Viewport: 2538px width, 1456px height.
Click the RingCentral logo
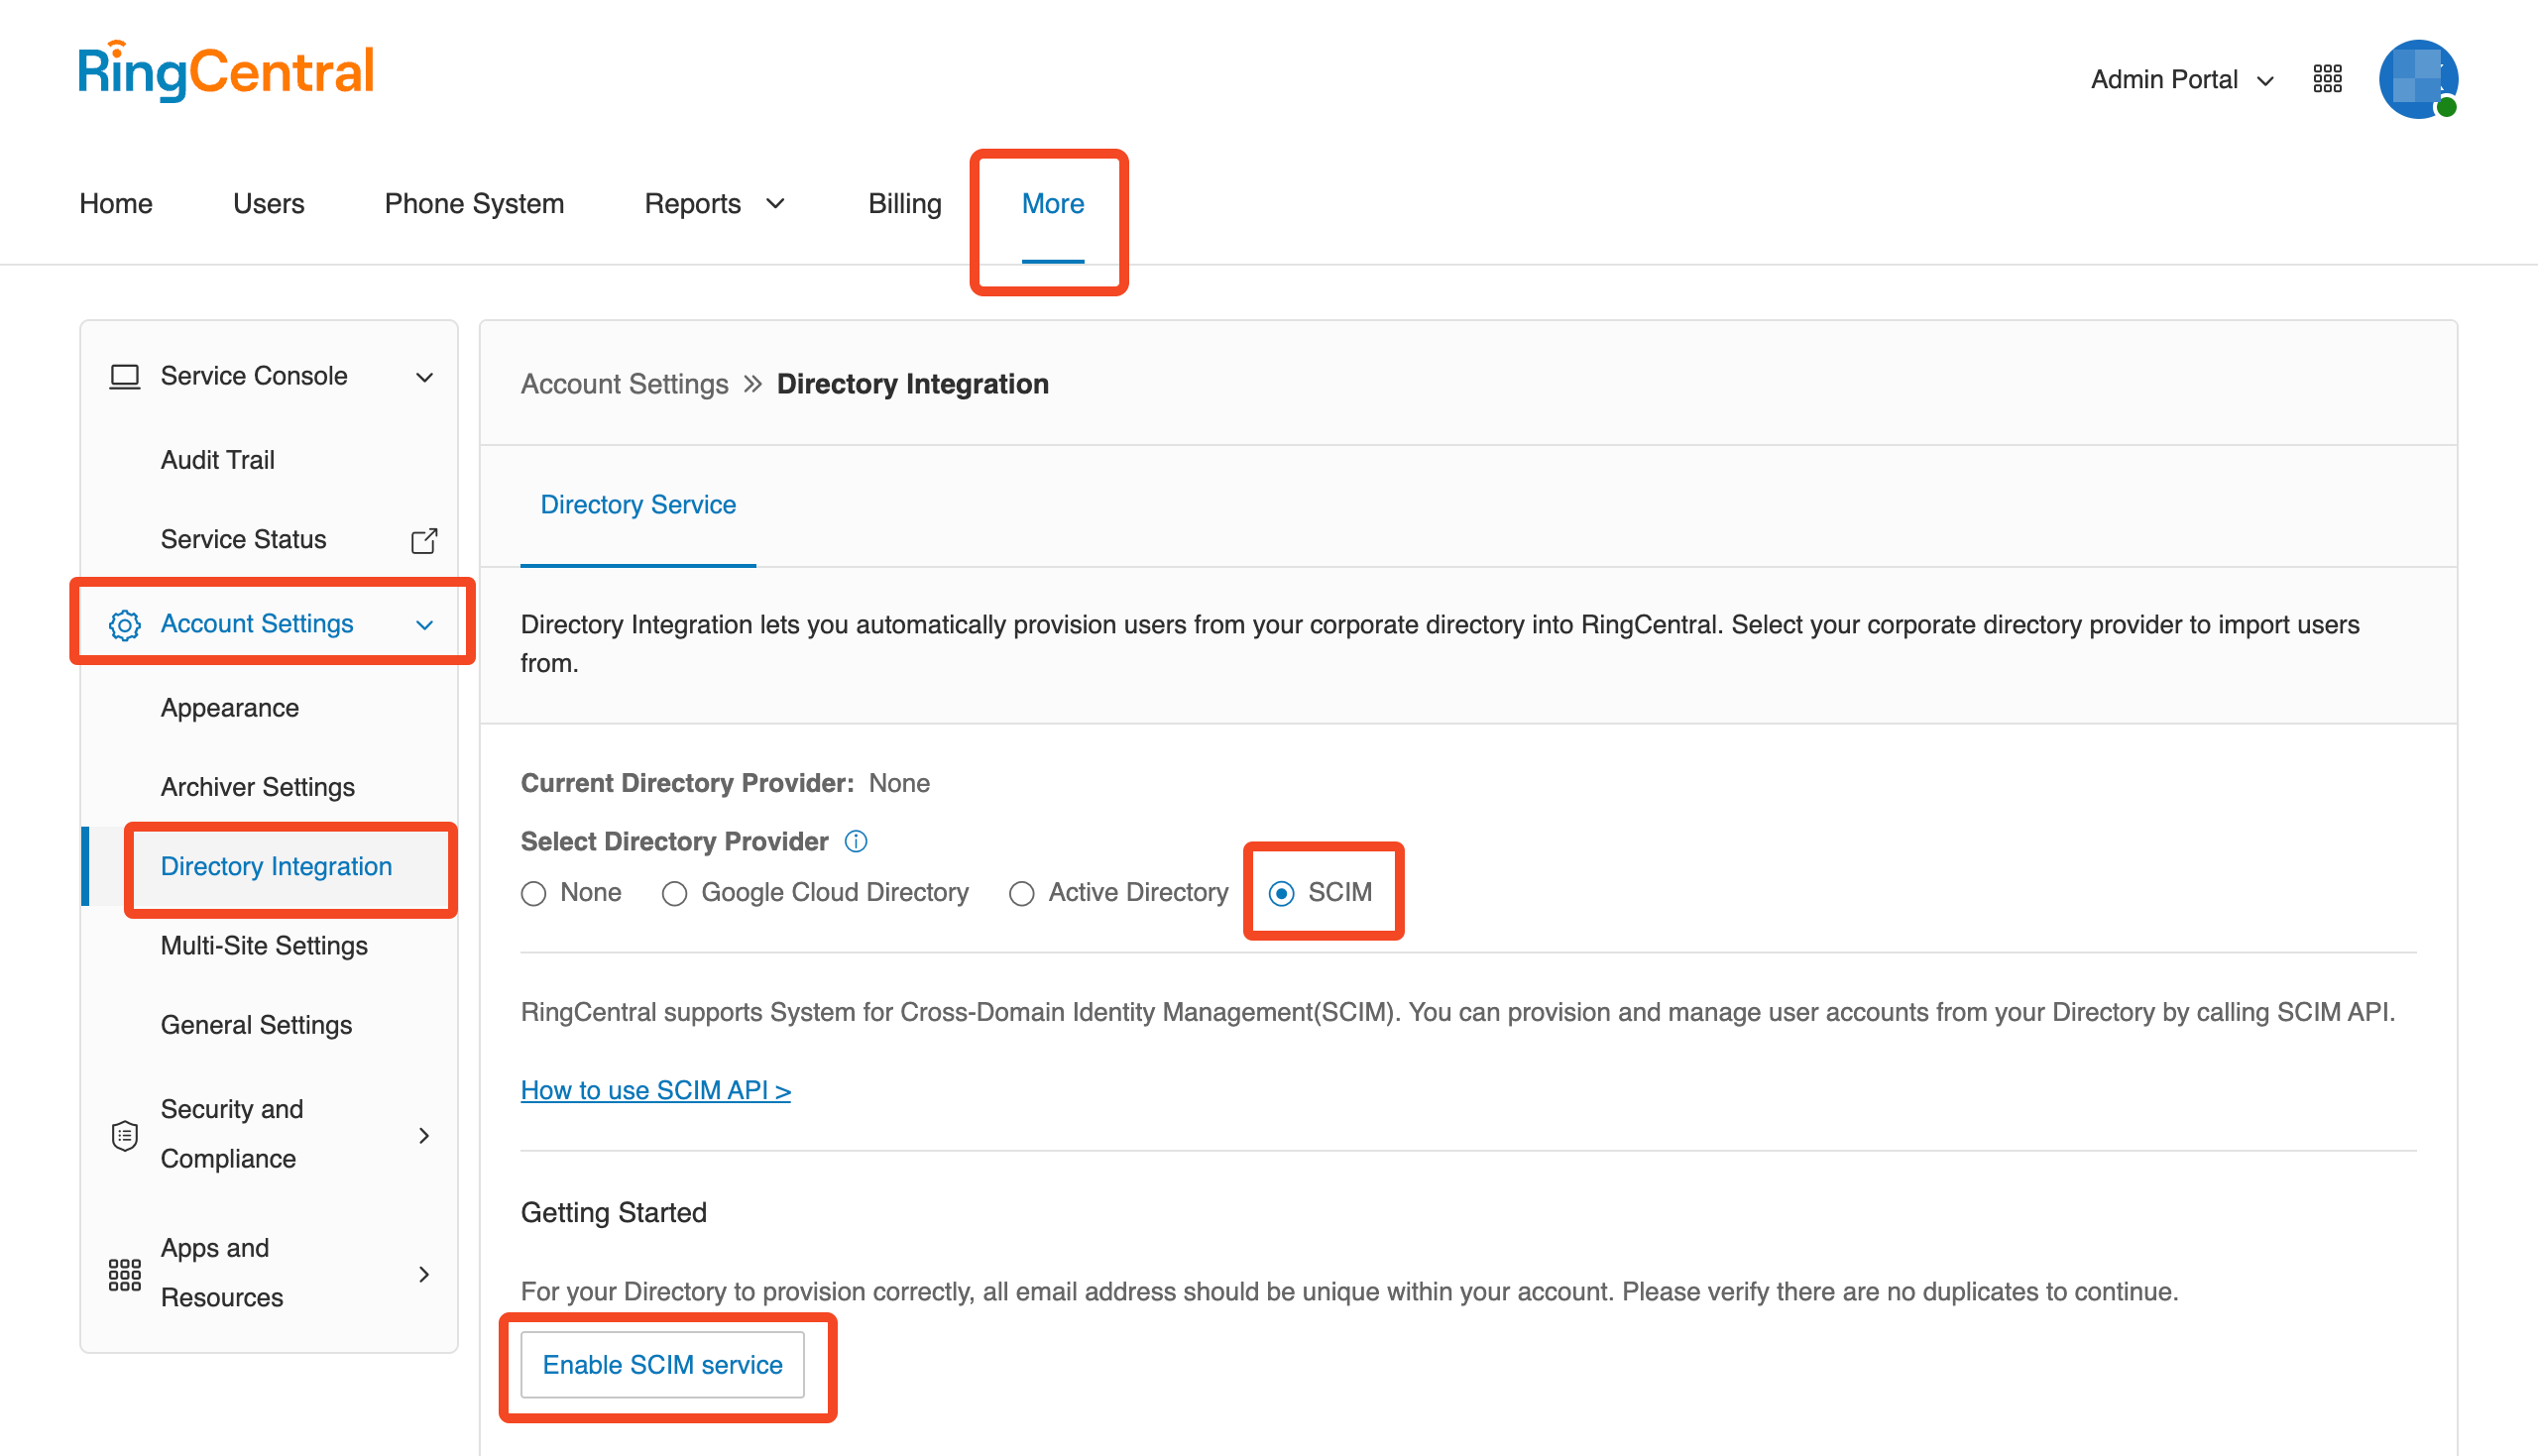coord(226,71)
